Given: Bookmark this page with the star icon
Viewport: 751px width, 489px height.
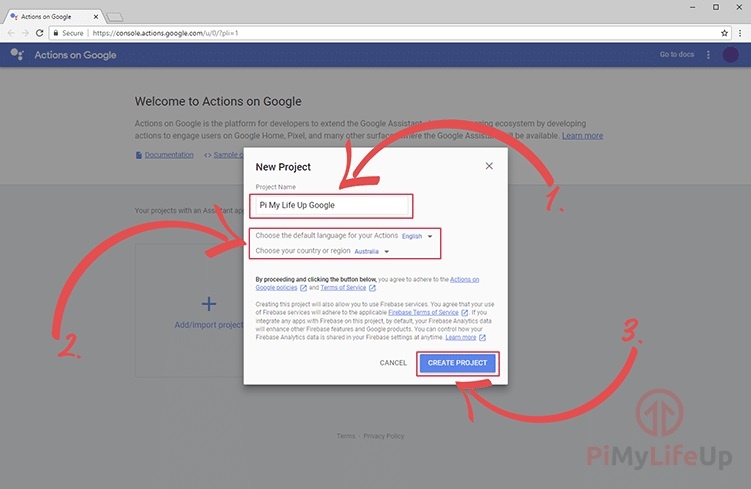Looking at the screenshot, I should point(724,32).
